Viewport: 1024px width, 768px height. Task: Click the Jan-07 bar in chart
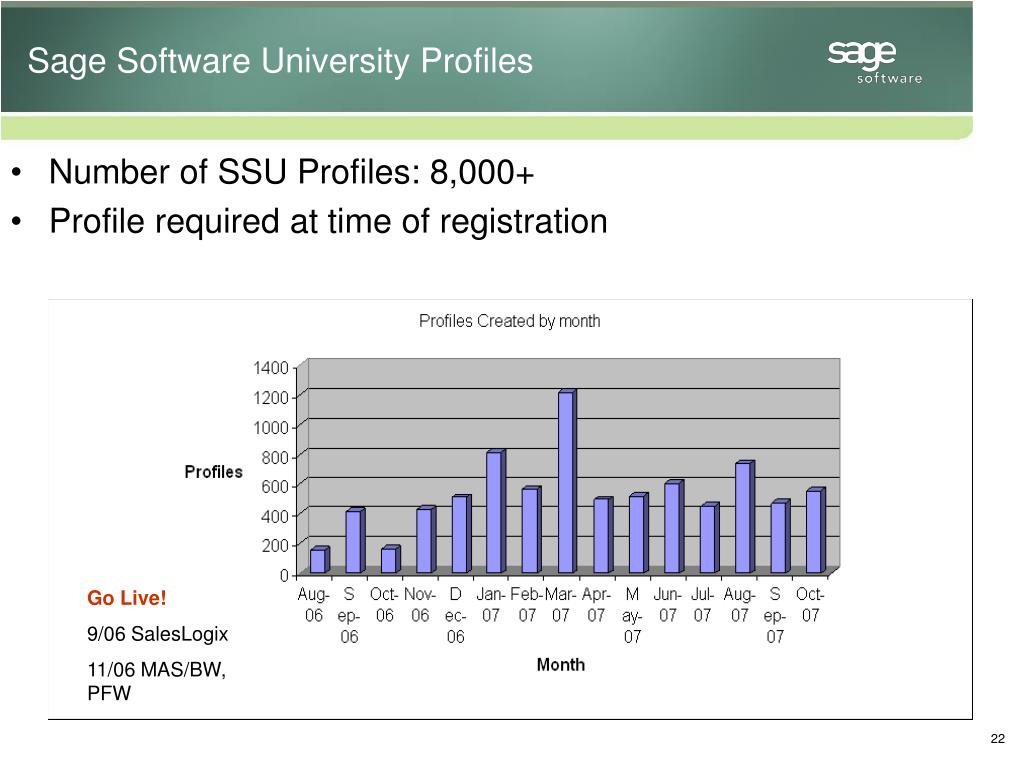tap(496, 512)
